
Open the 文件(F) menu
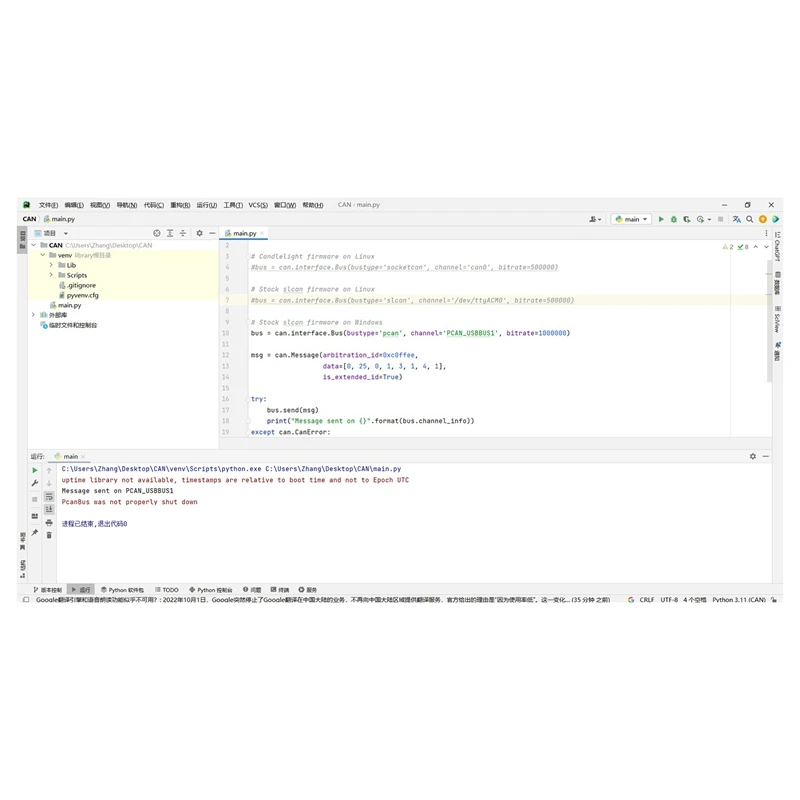click(x=48, y=205)
